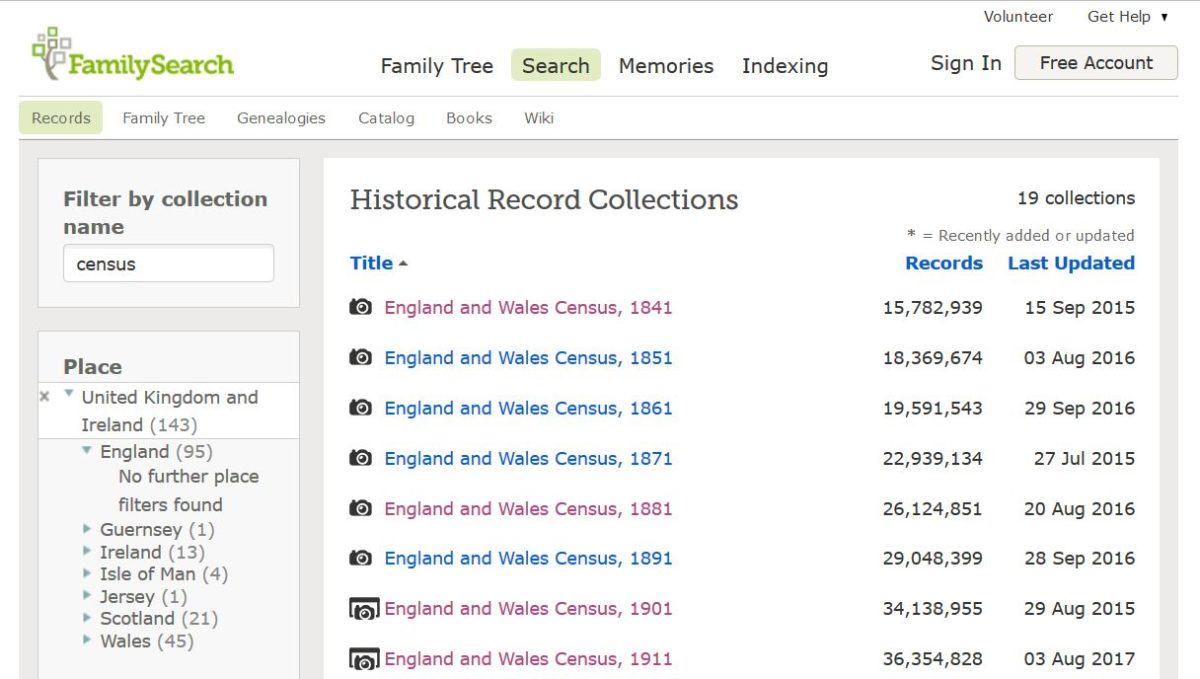Click the camera icon beside the 1861 Census
Screen dimensions: 1200x679
360,408
